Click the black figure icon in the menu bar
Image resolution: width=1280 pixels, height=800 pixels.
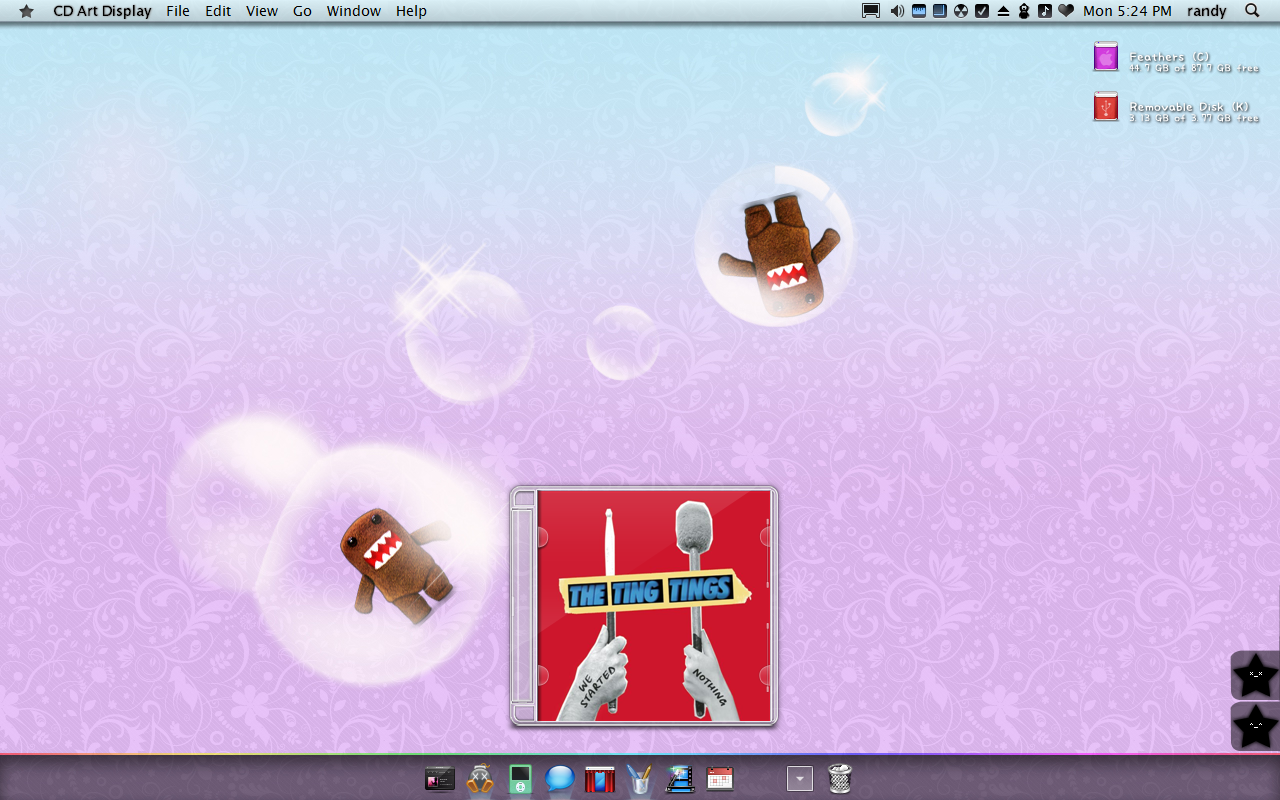tap(1024, 11)
